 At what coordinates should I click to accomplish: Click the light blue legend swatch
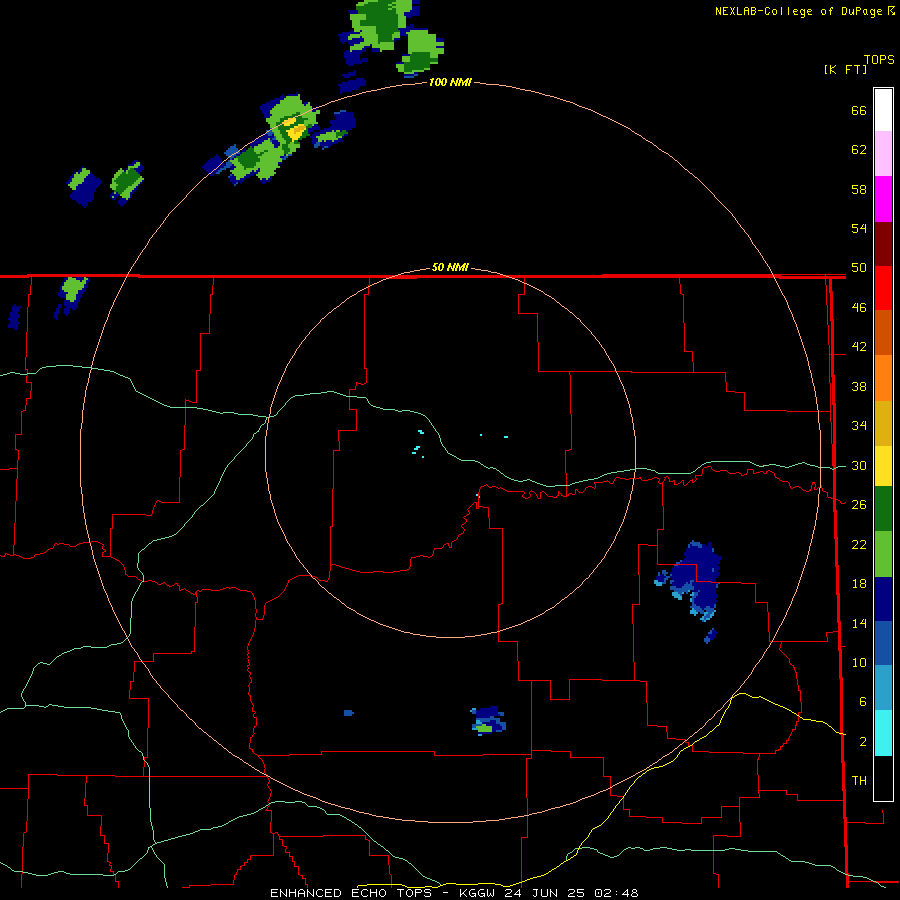[883, 688]
